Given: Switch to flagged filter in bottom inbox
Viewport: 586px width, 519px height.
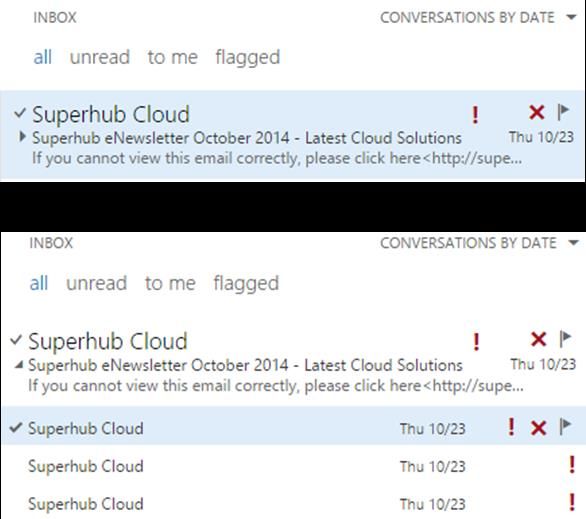Looking at the screenshot, I should click(246, 284).
